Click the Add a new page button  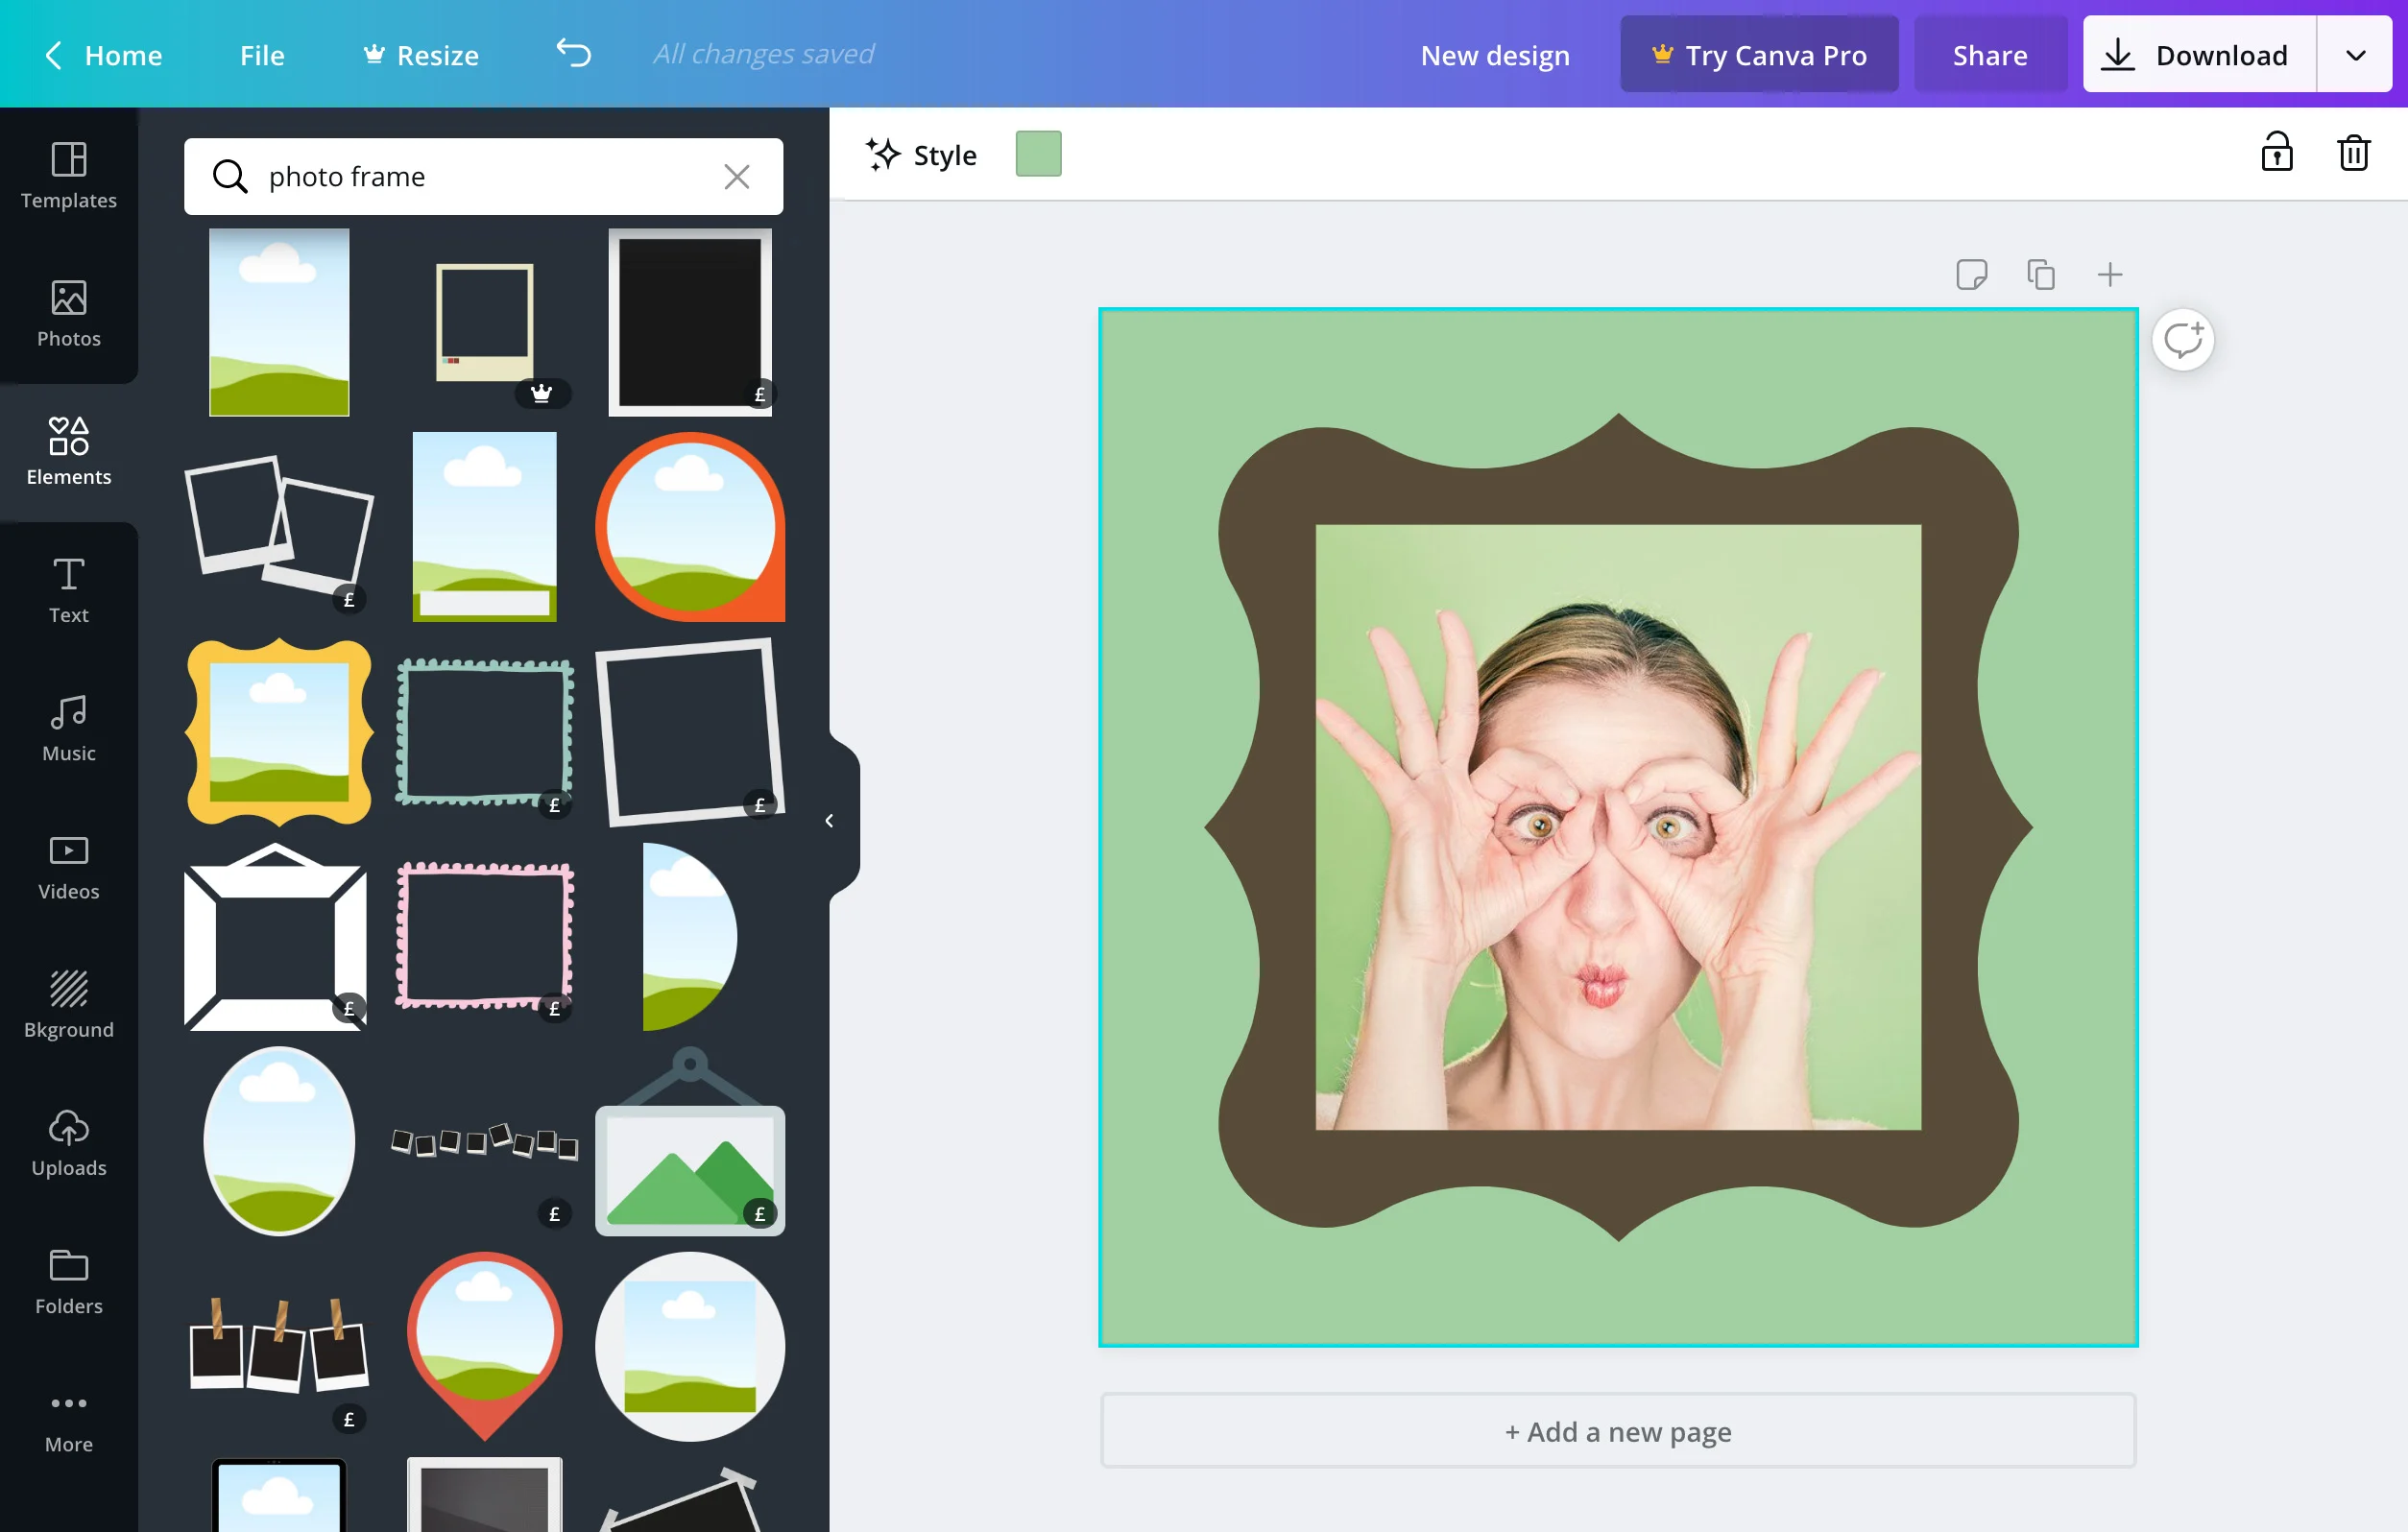pos(1617,1432)
